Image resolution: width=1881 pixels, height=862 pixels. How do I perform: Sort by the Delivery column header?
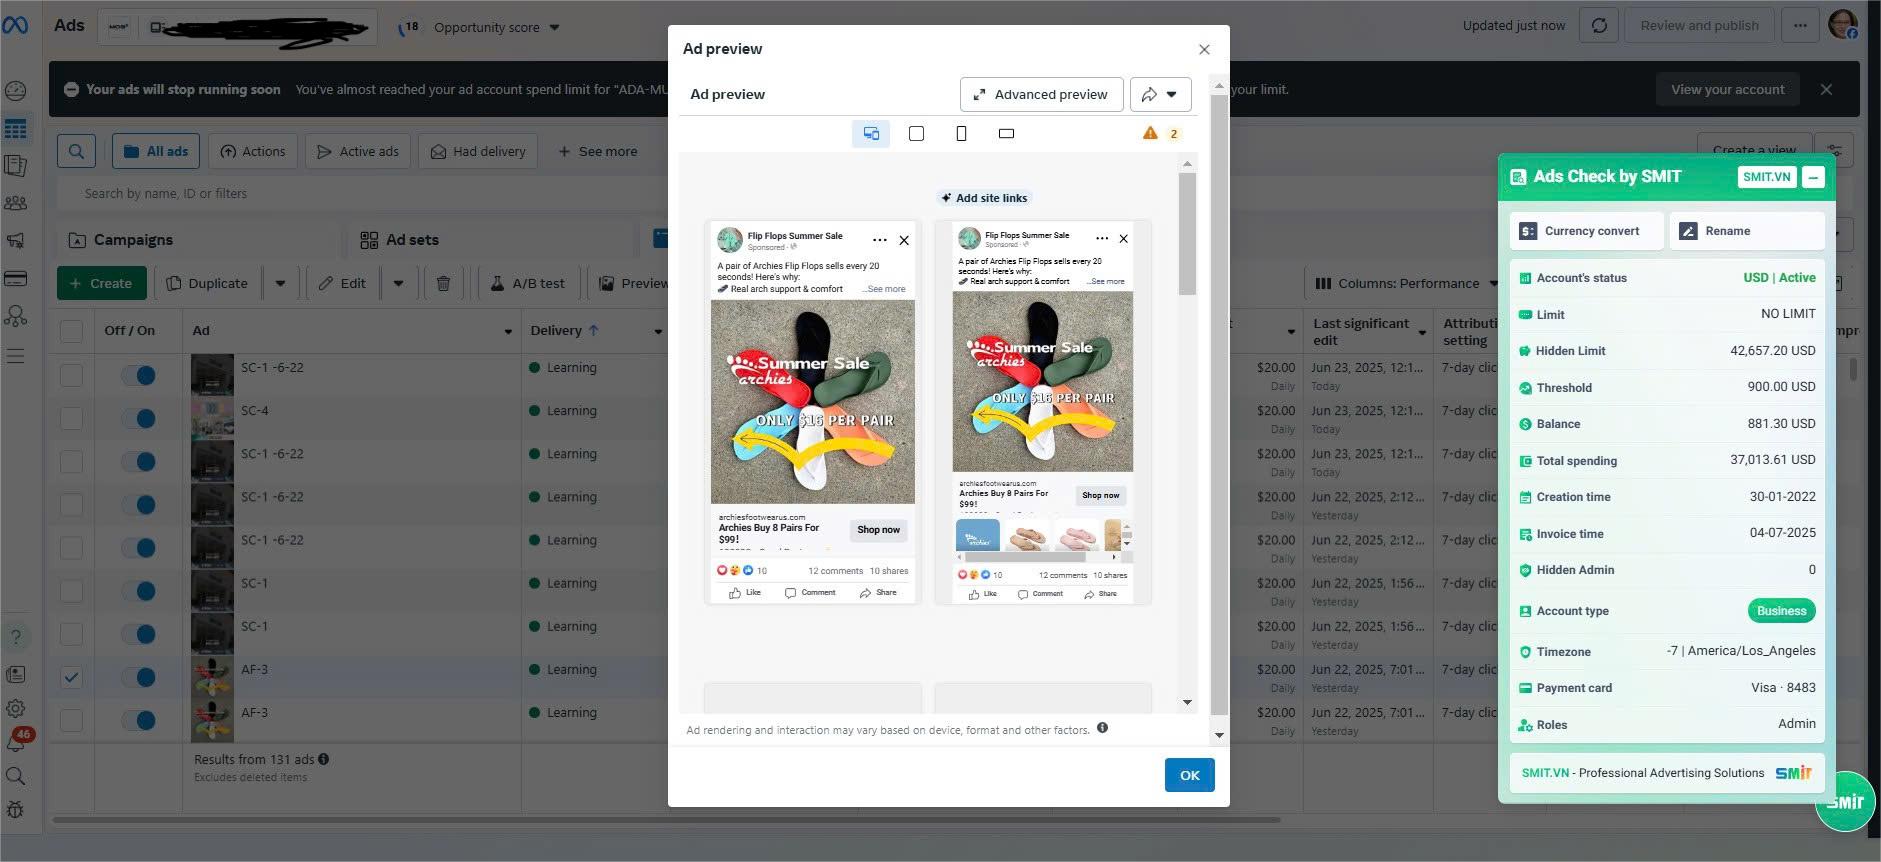pyautogui.click(x=564, y=331)
